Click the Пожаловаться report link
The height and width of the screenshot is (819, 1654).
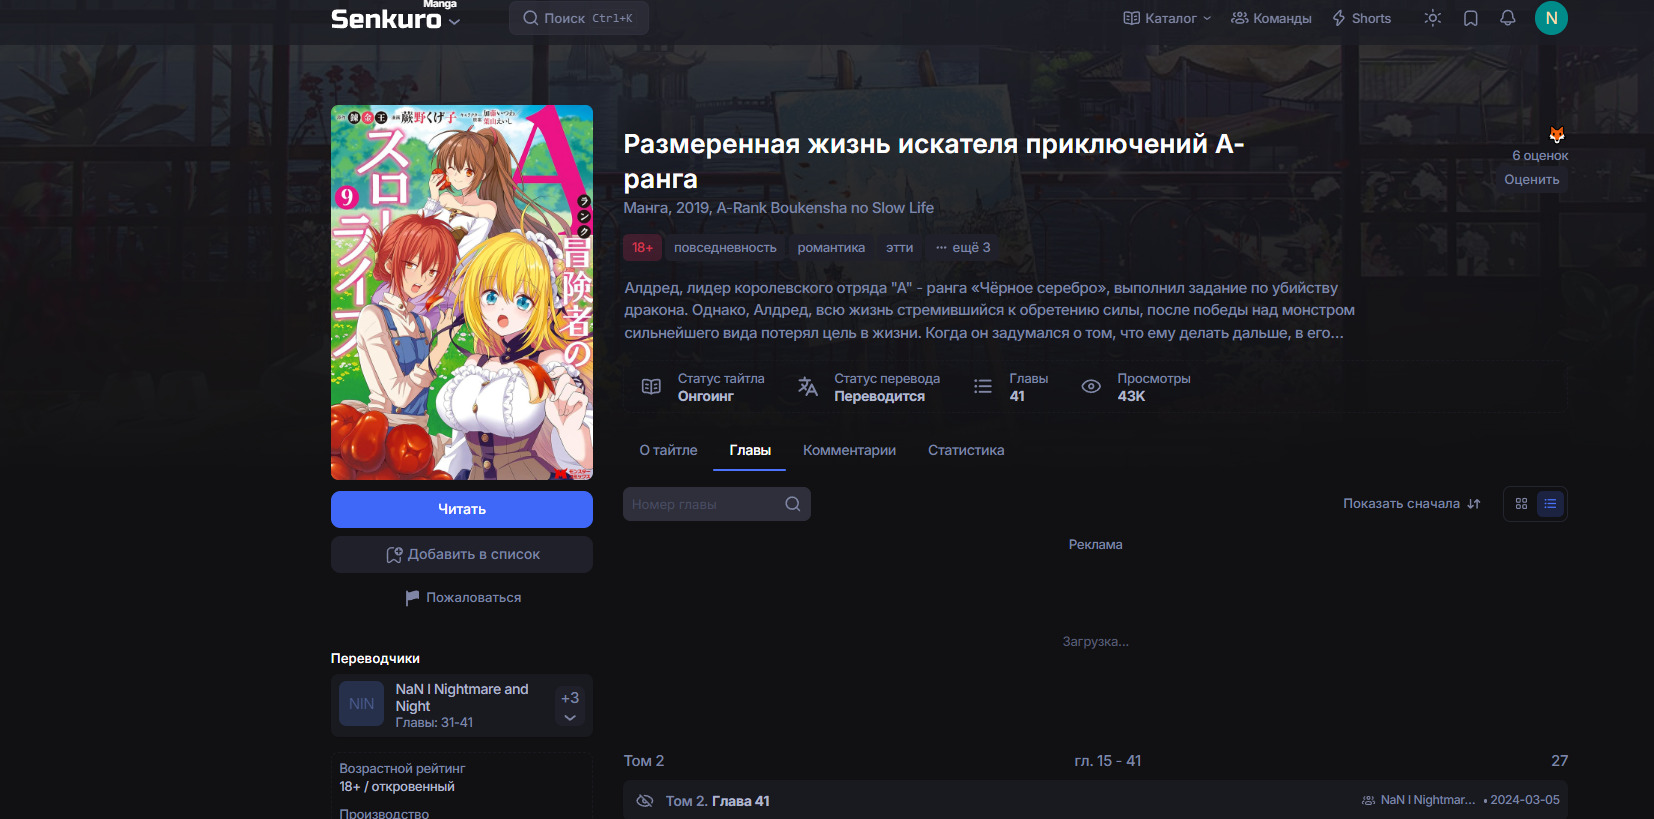[462, 597]
